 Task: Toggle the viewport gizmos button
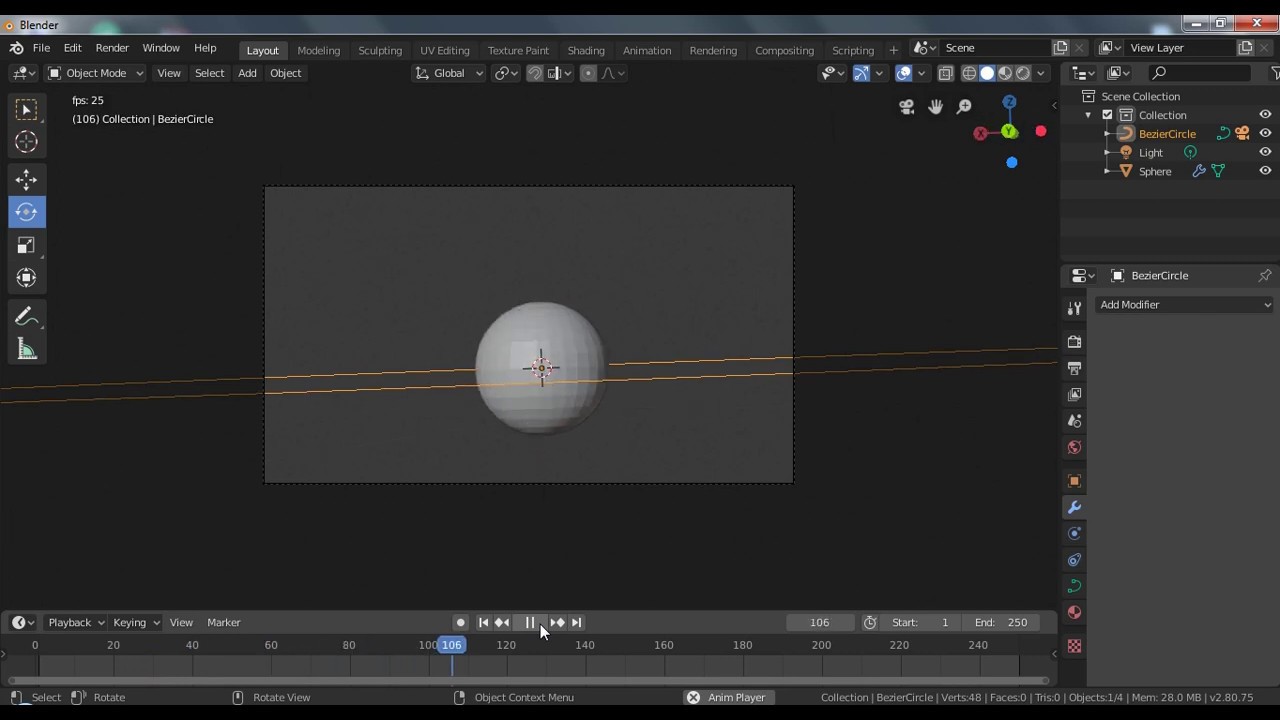(861, 73)
